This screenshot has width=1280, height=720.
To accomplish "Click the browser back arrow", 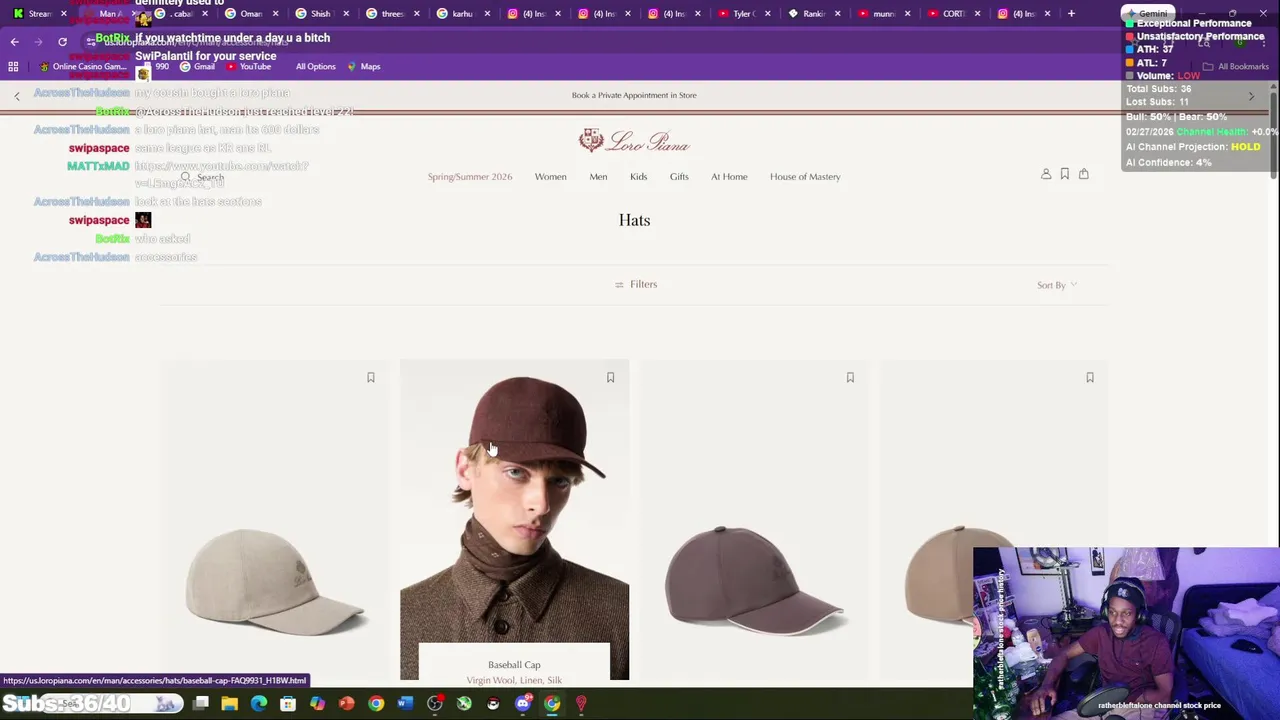I will point(14,41).
